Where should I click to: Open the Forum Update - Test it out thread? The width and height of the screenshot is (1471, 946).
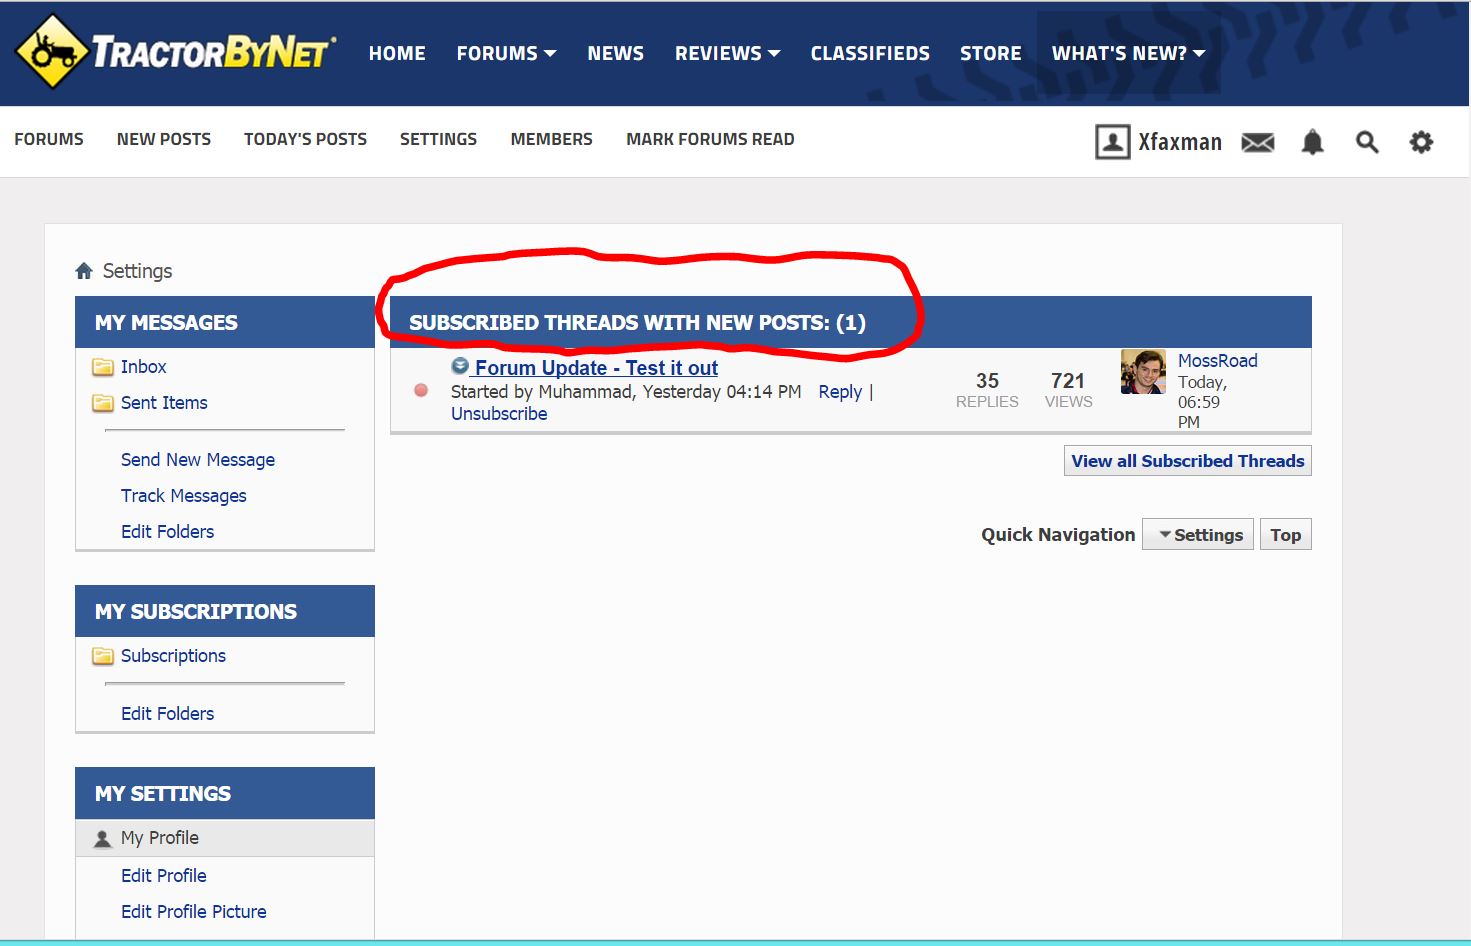(596, 368)
